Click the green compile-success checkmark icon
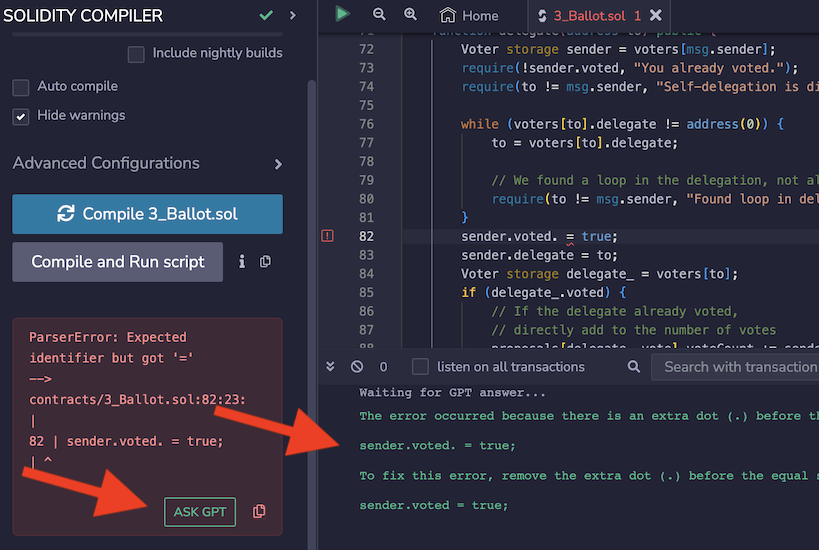Screen dimensions: 819x550 coord(266,16)
